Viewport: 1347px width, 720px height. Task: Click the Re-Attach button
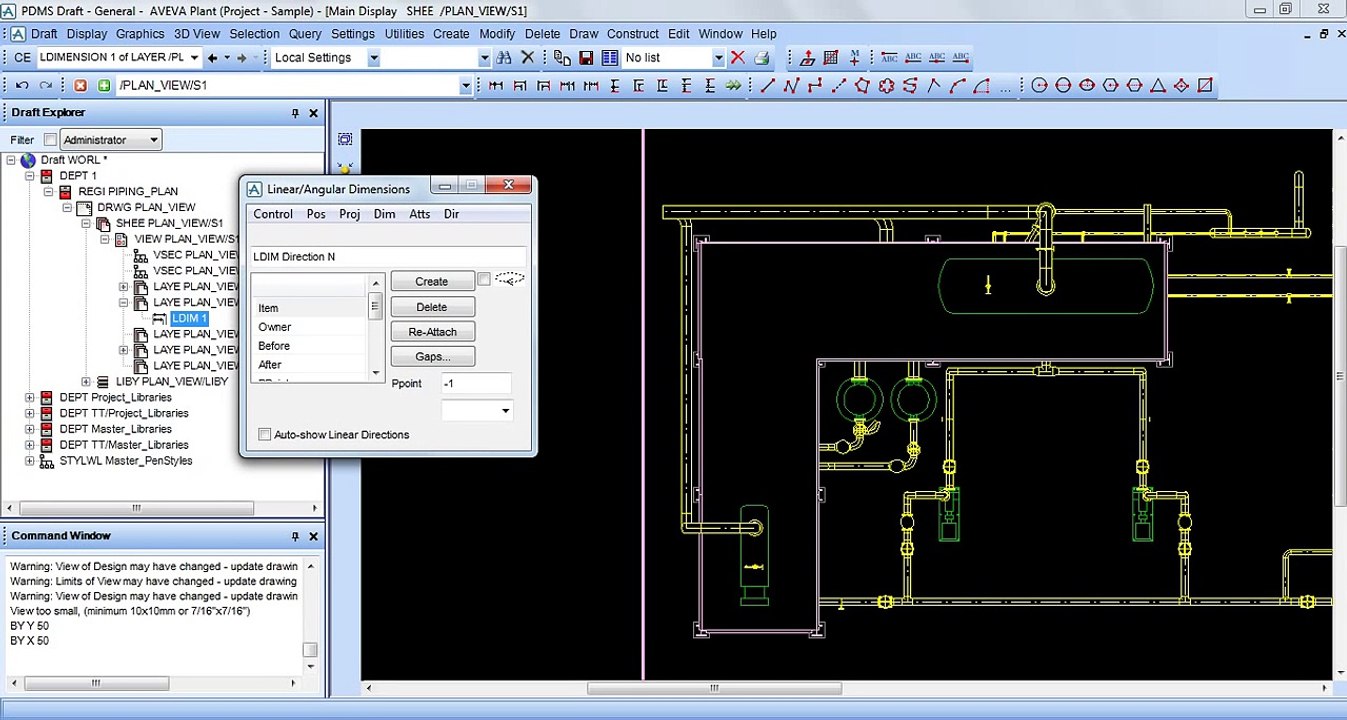click(x=432, y=331)
